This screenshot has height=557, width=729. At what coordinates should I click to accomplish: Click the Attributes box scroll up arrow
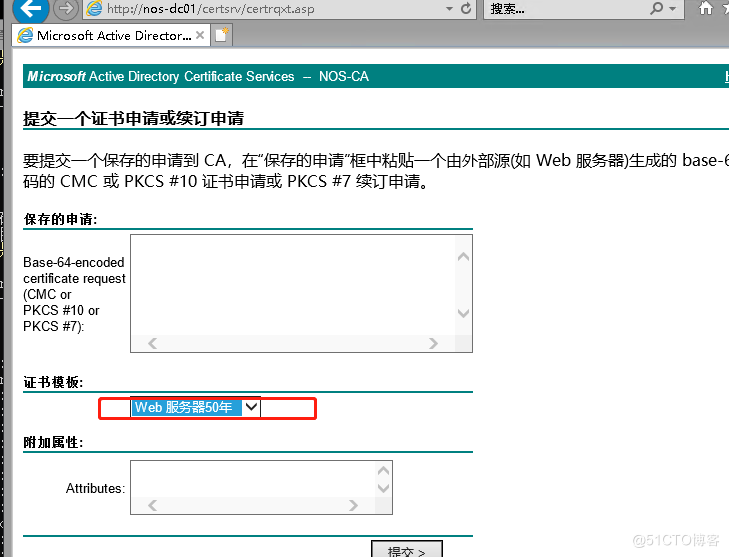(x=383, y=471)
